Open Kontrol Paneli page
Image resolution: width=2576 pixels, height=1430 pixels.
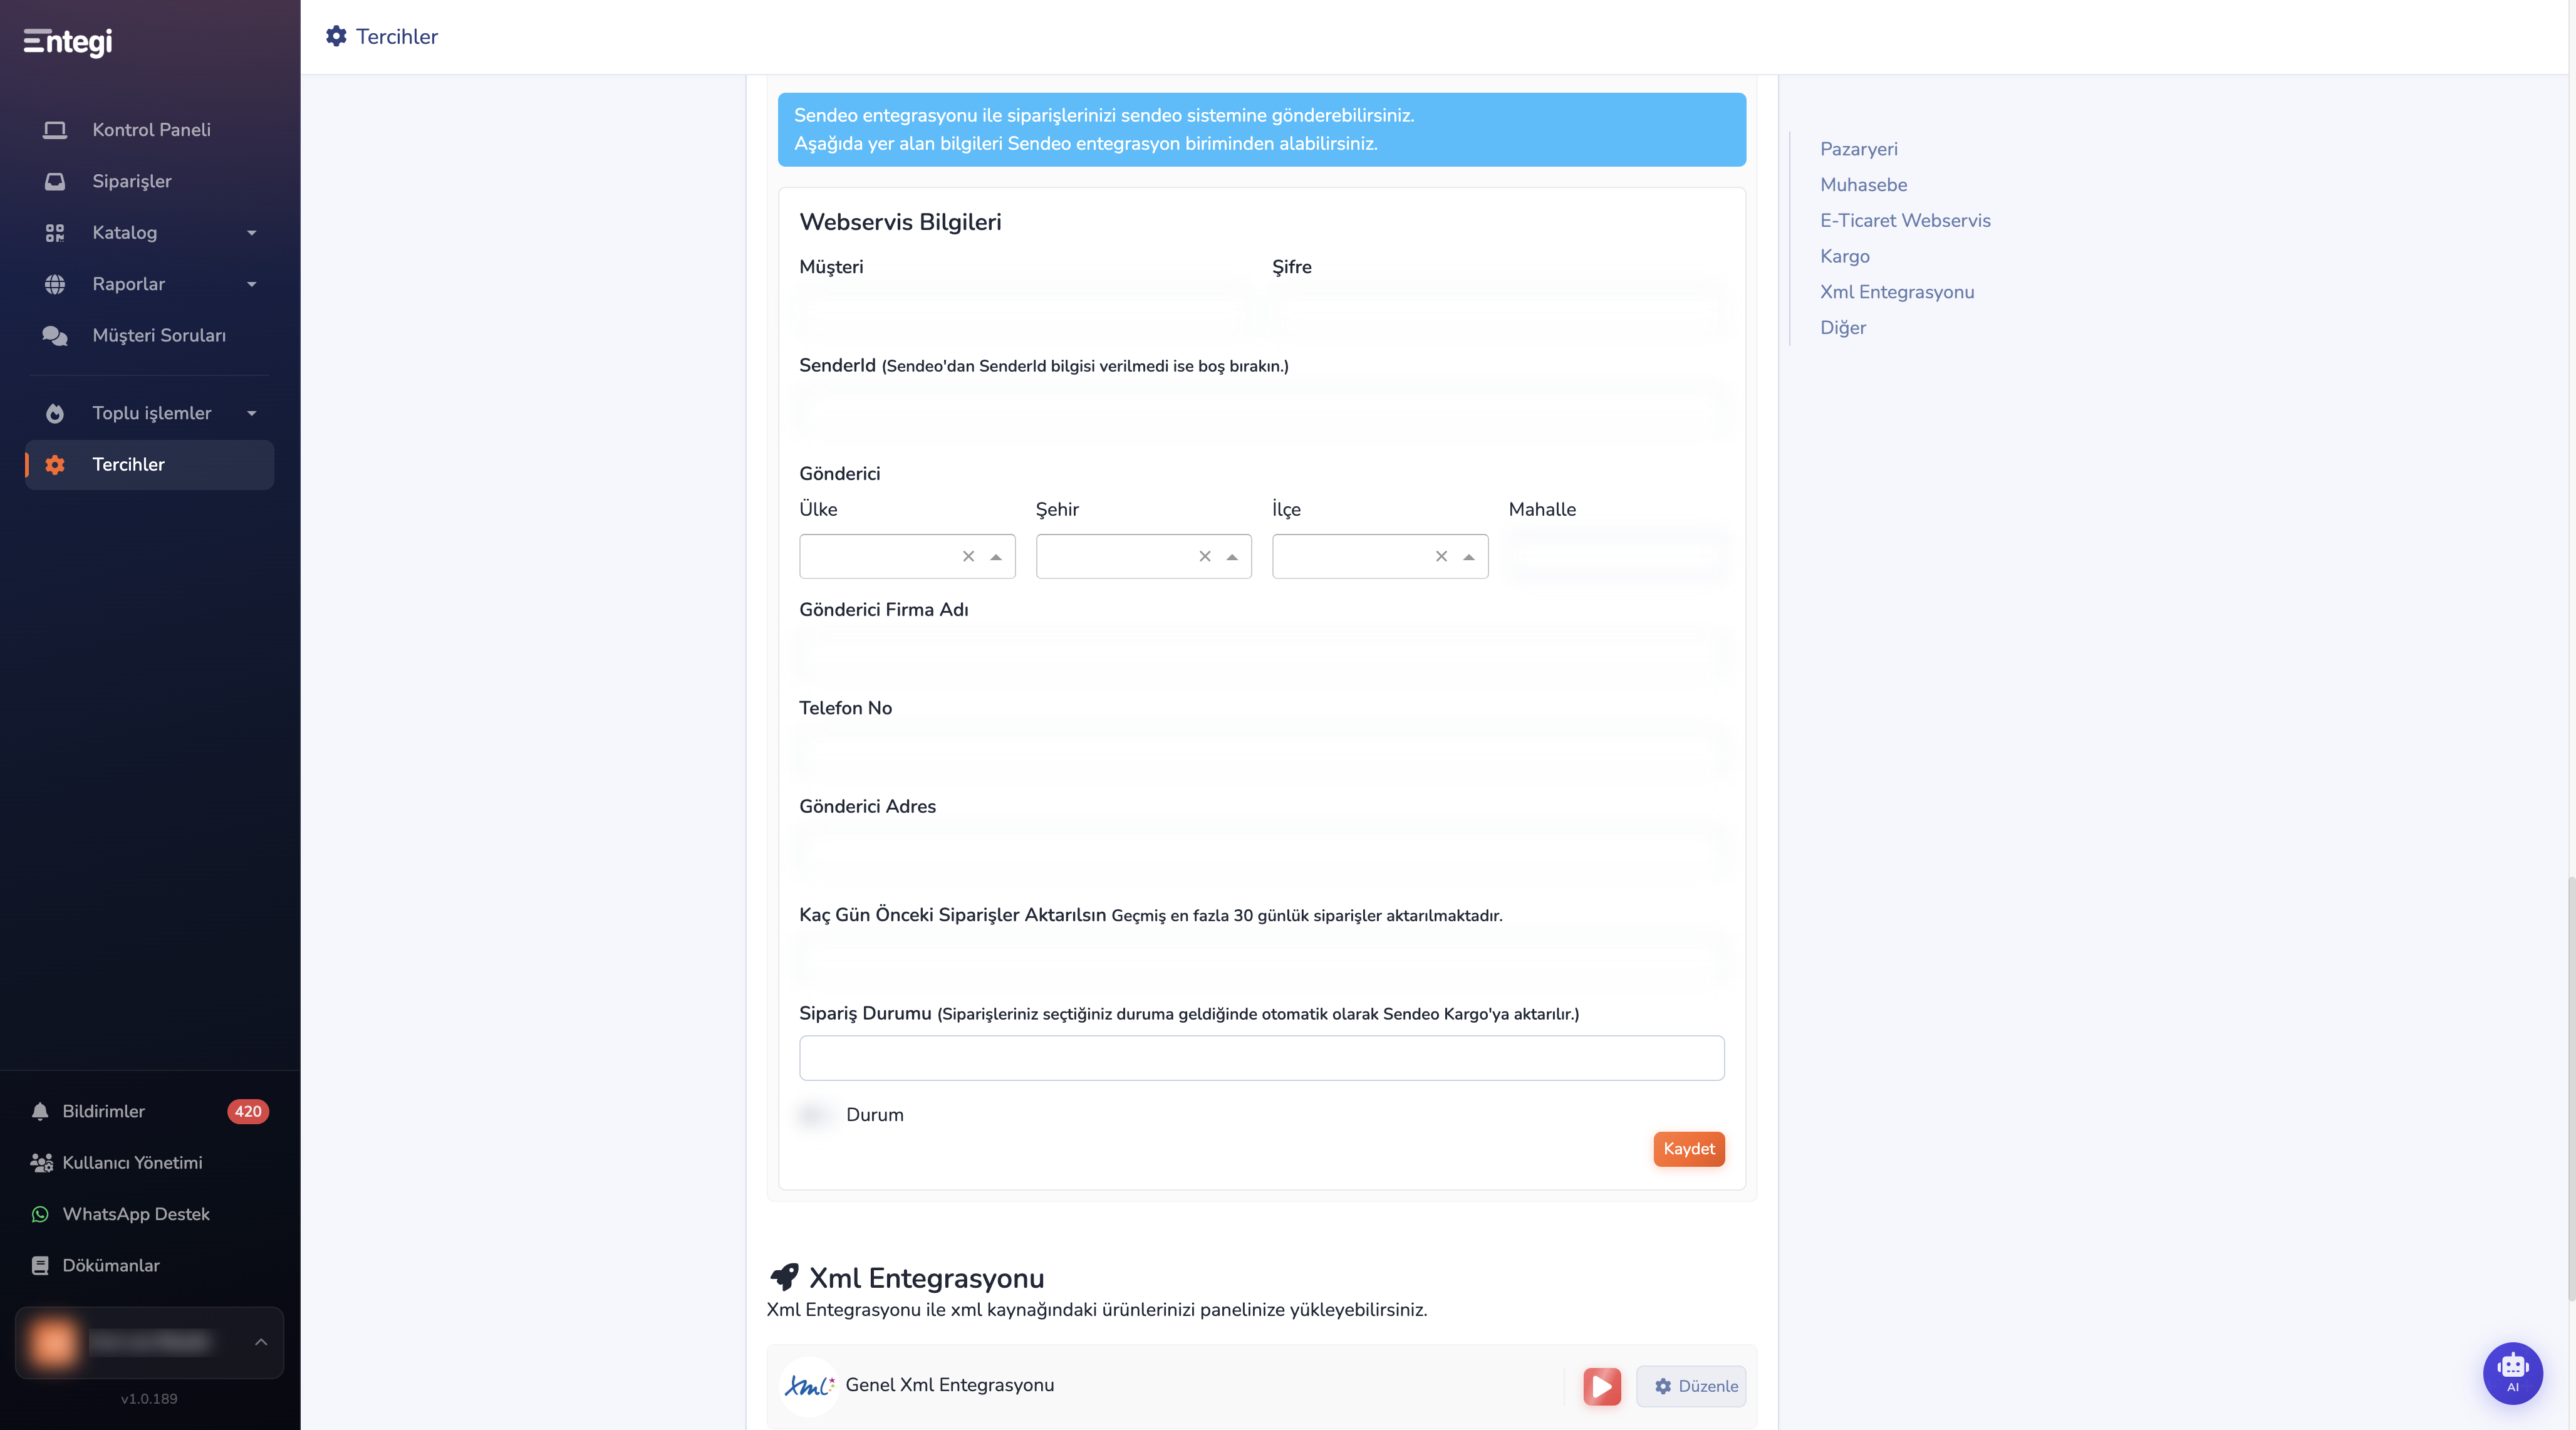tap(149, 129)
